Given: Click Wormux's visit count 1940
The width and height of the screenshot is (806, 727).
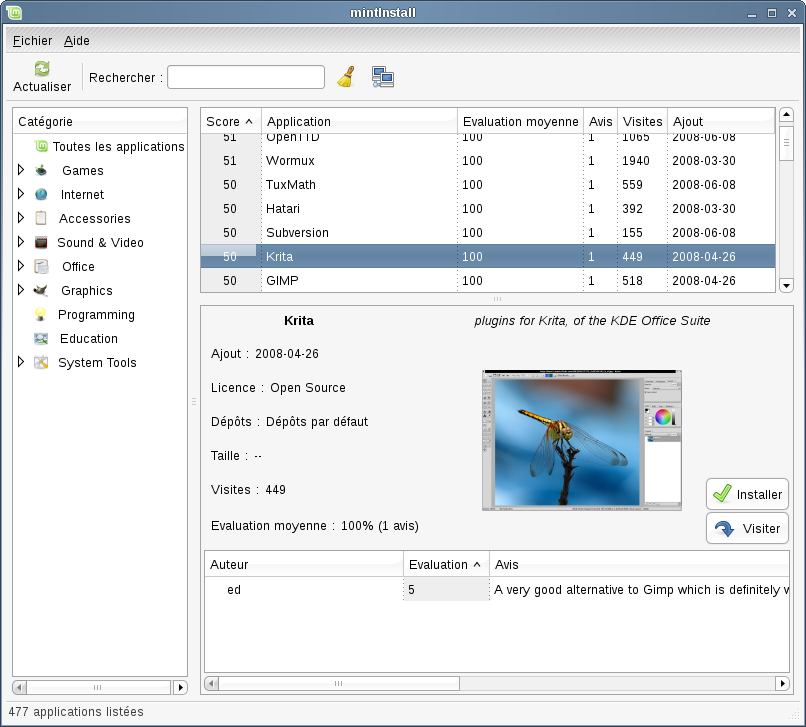Looking at the screenshot, I should click(636, 160).
